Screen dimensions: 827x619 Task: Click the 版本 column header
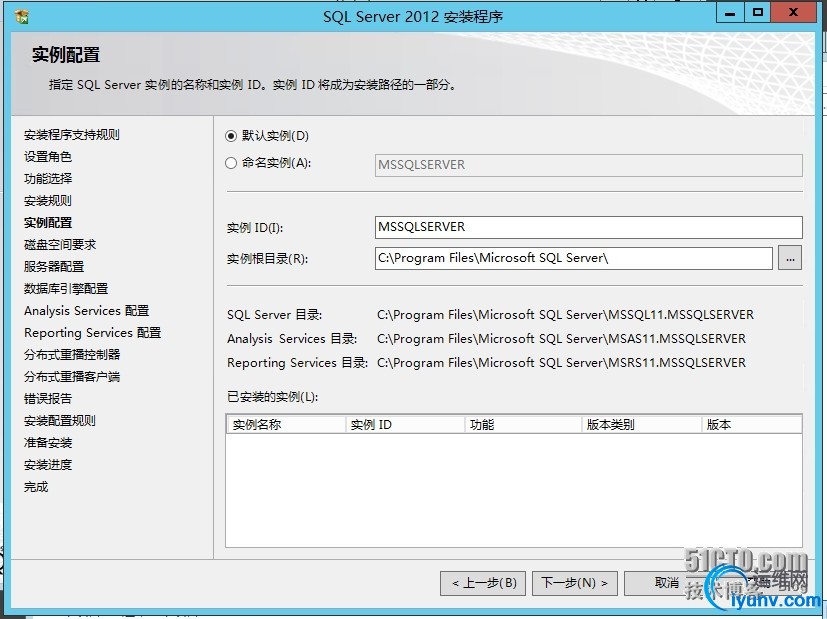[x=752, y=425]
